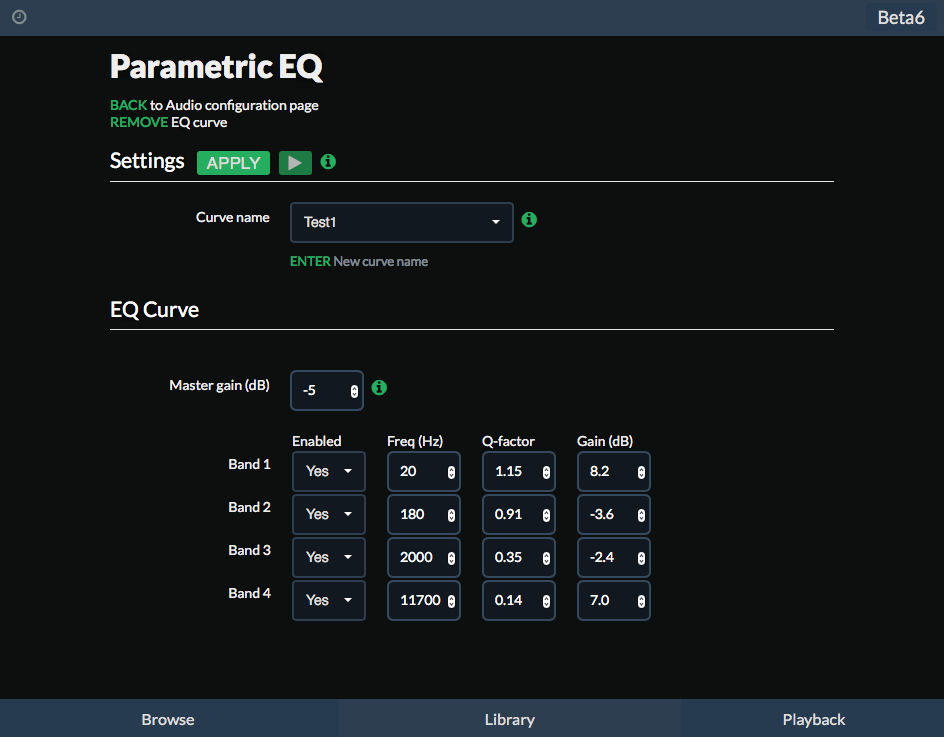Image resolution: width=944 pixels, height=737 pixels.
Task: Click the Band 3 Q-factor stepper arrows
Action: (546, 559)
